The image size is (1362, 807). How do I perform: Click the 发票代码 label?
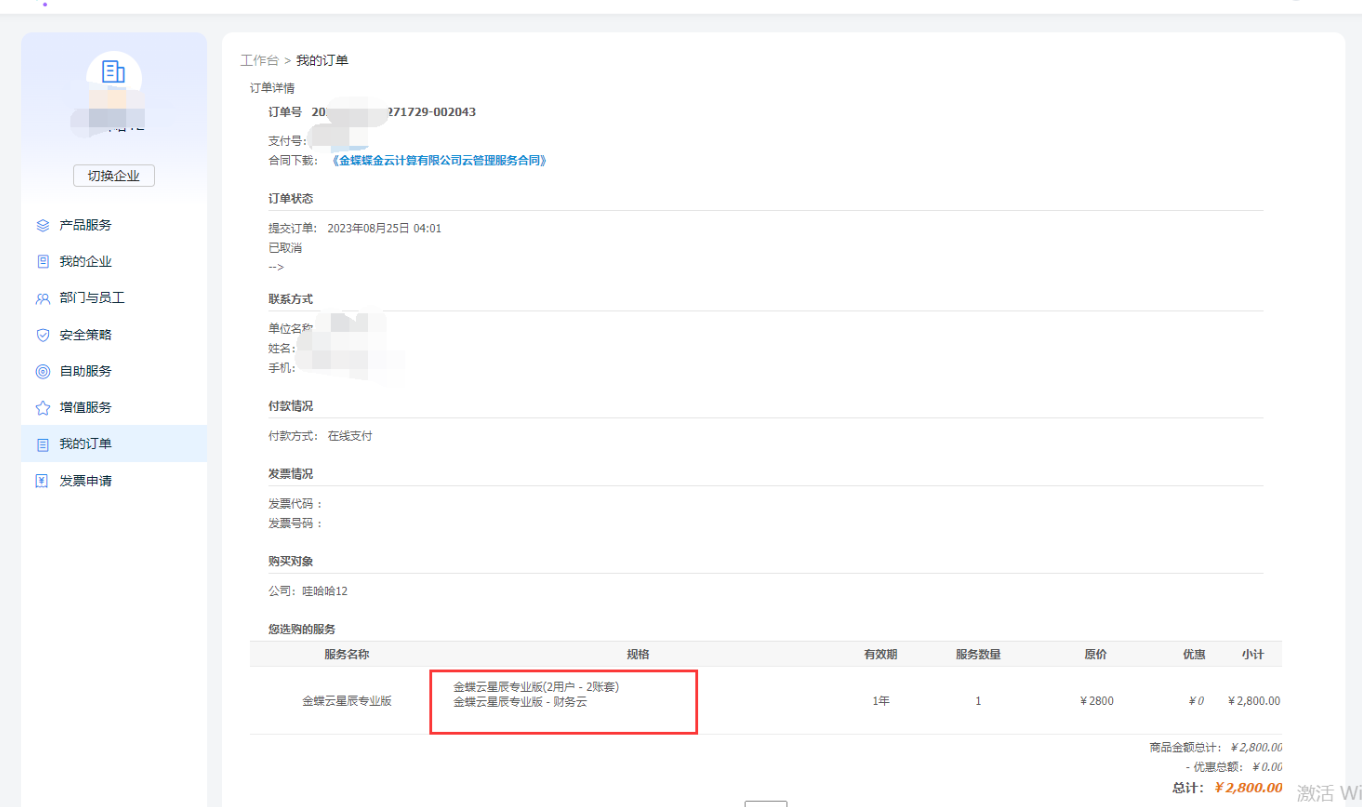tap(295, 504)
